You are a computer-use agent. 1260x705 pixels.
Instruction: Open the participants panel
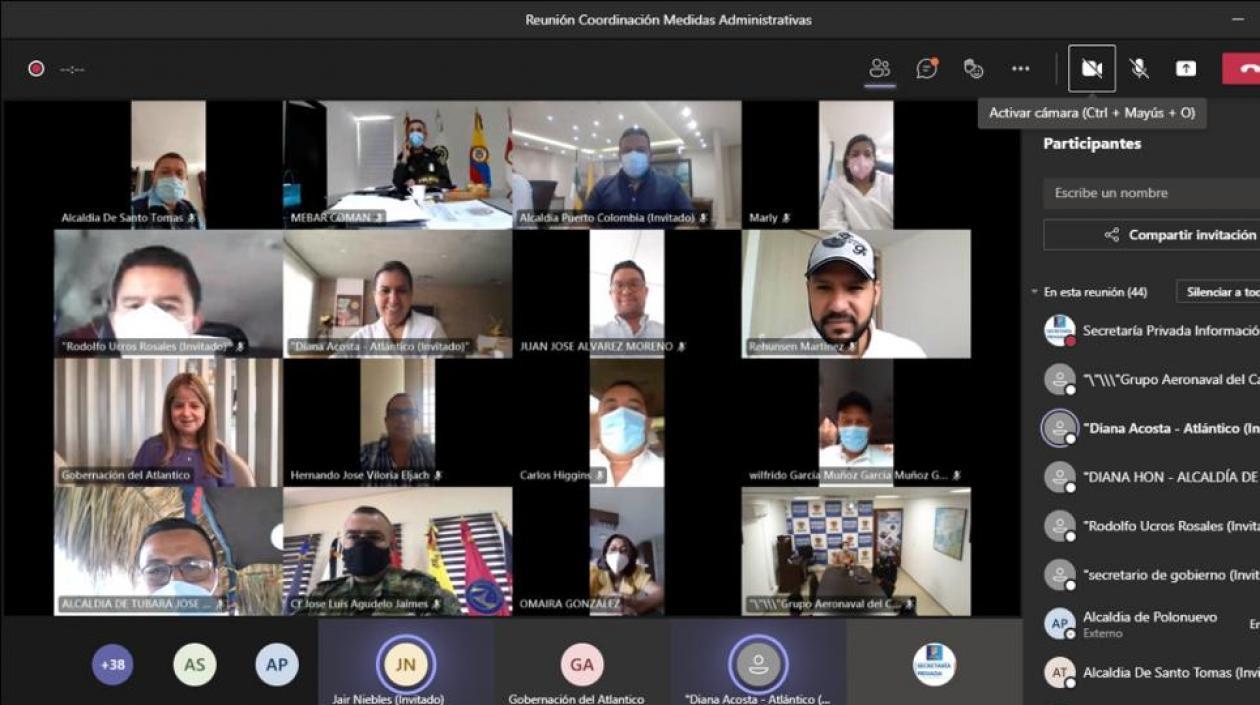point(880,67)
